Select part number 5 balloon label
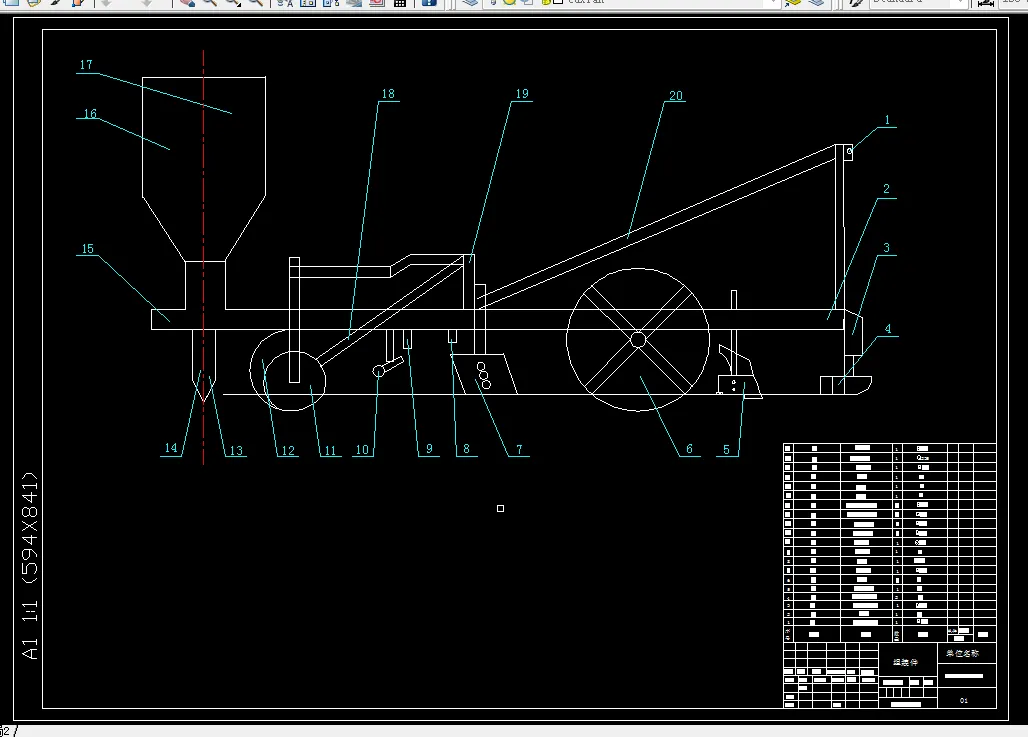The height and width of the screenshot is (737, 1028). click(x=726, y=449)
